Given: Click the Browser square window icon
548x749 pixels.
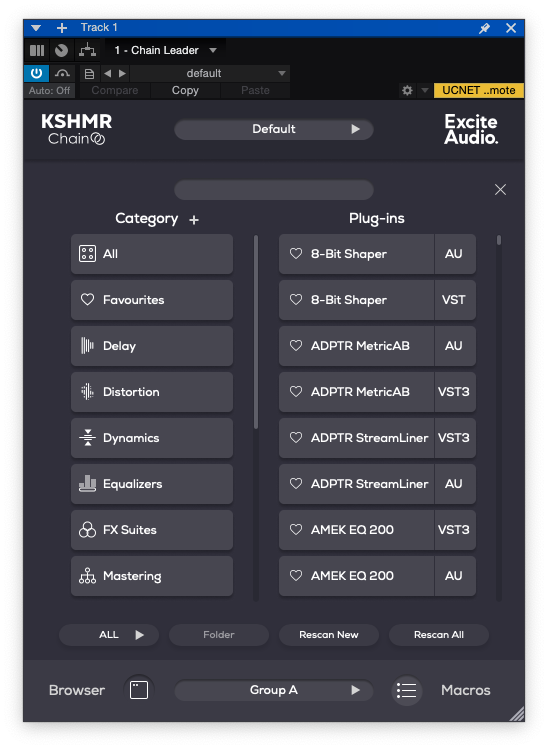Looking at the screenshot, I should (139, 690).
